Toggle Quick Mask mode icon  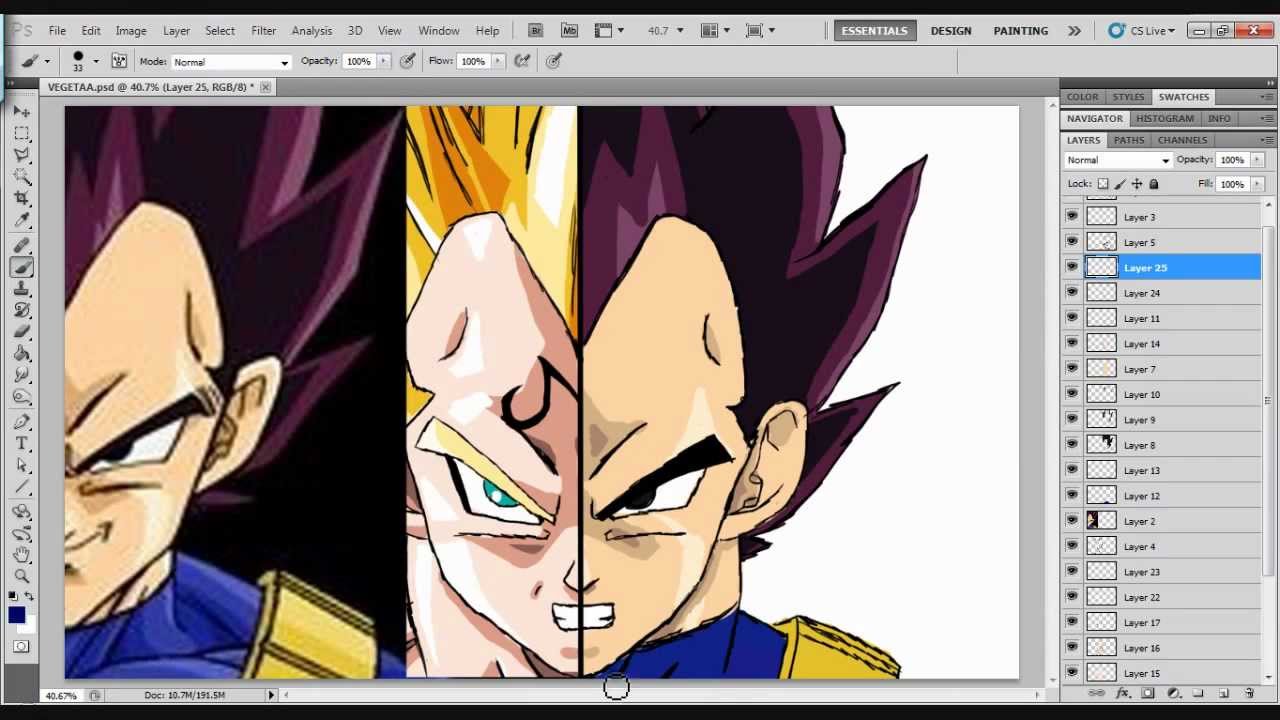tap(21, 647)
